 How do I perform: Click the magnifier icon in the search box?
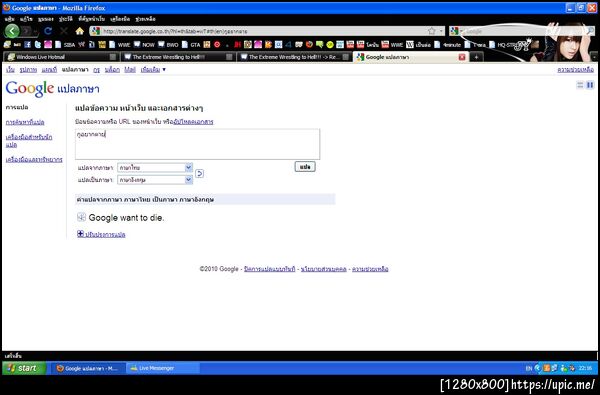[x=590, y=31]
